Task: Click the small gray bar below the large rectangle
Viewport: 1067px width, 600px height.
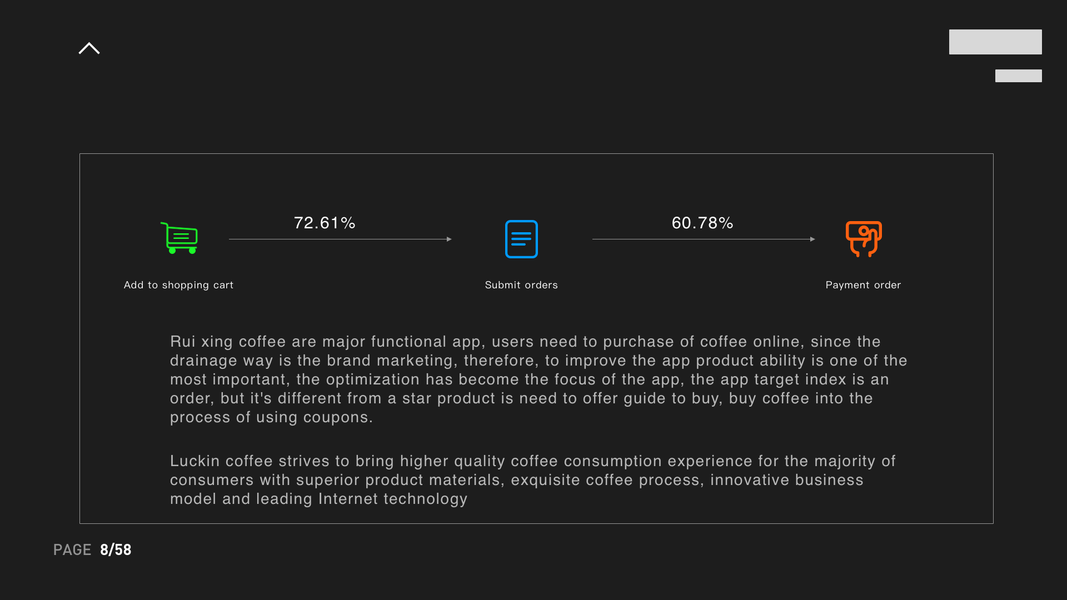Action: [x=1018, y=76]
